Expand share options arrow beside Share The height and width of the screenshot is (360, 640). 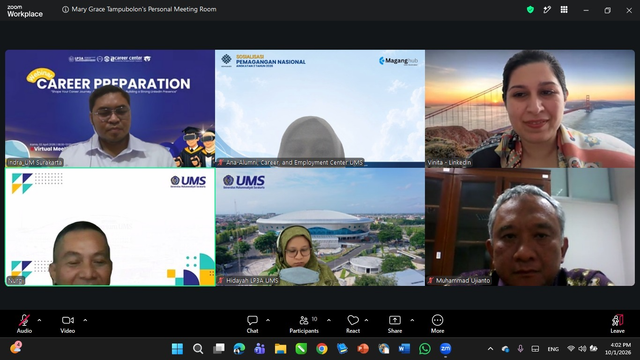tap(412, 320)
